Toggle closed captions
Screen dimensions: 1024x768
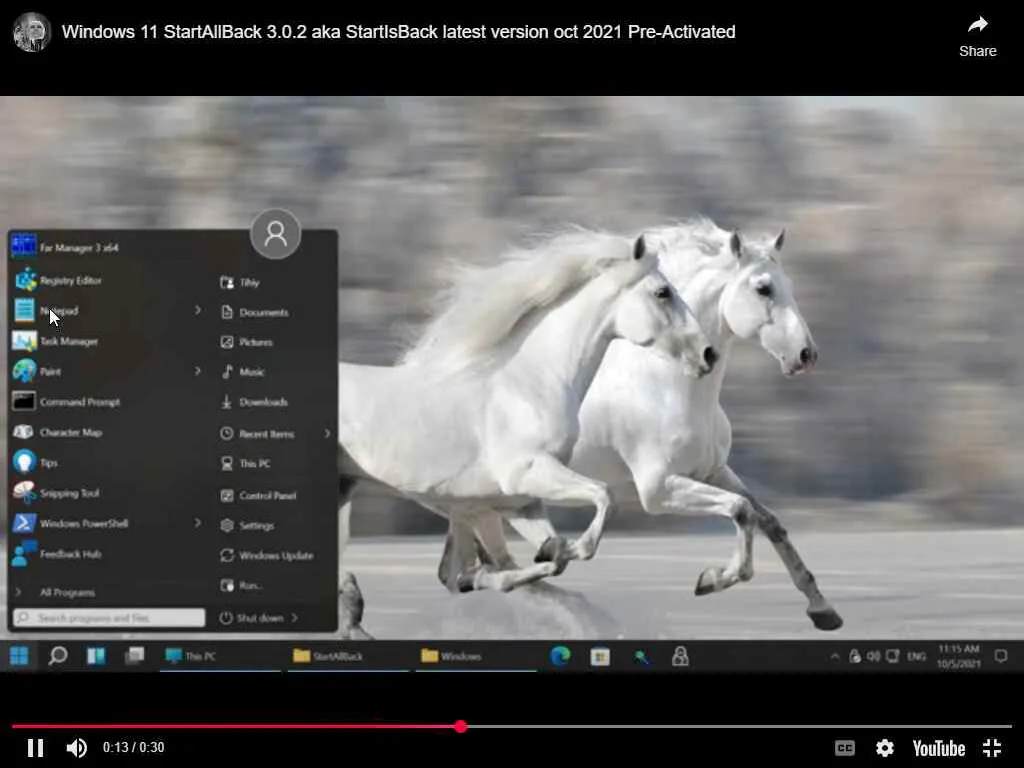844,748
